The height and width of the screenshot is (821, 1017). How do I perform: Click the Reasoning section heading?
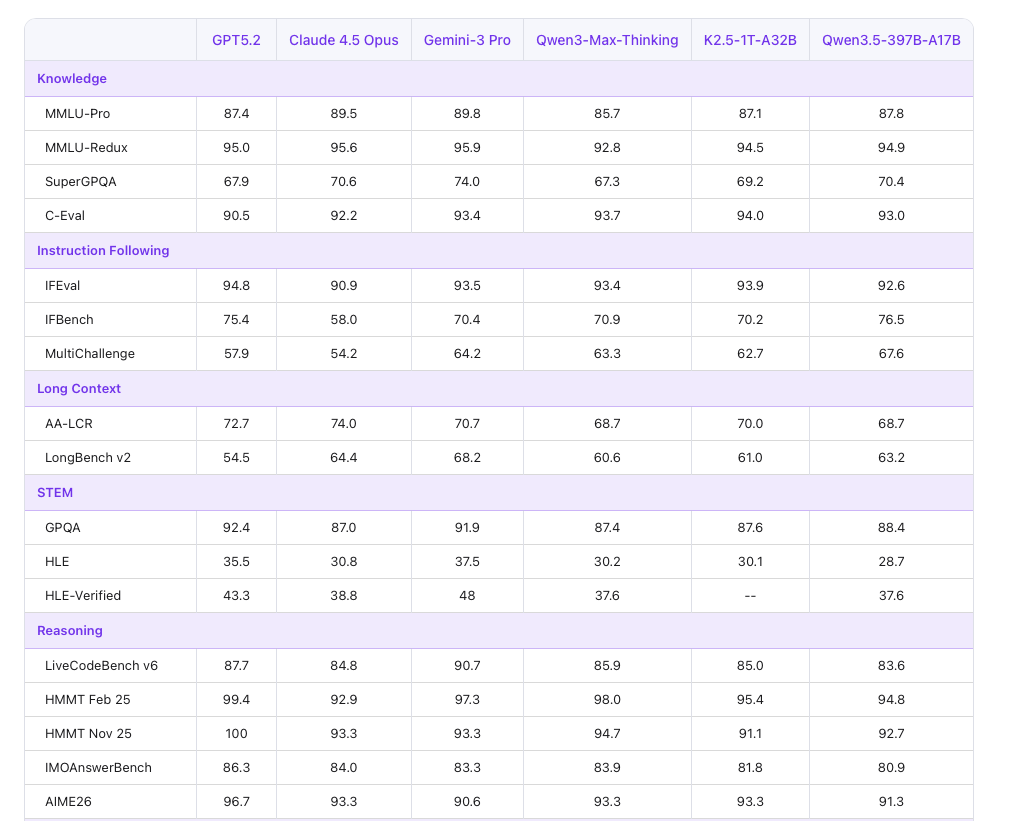click(x=70, y=630)
